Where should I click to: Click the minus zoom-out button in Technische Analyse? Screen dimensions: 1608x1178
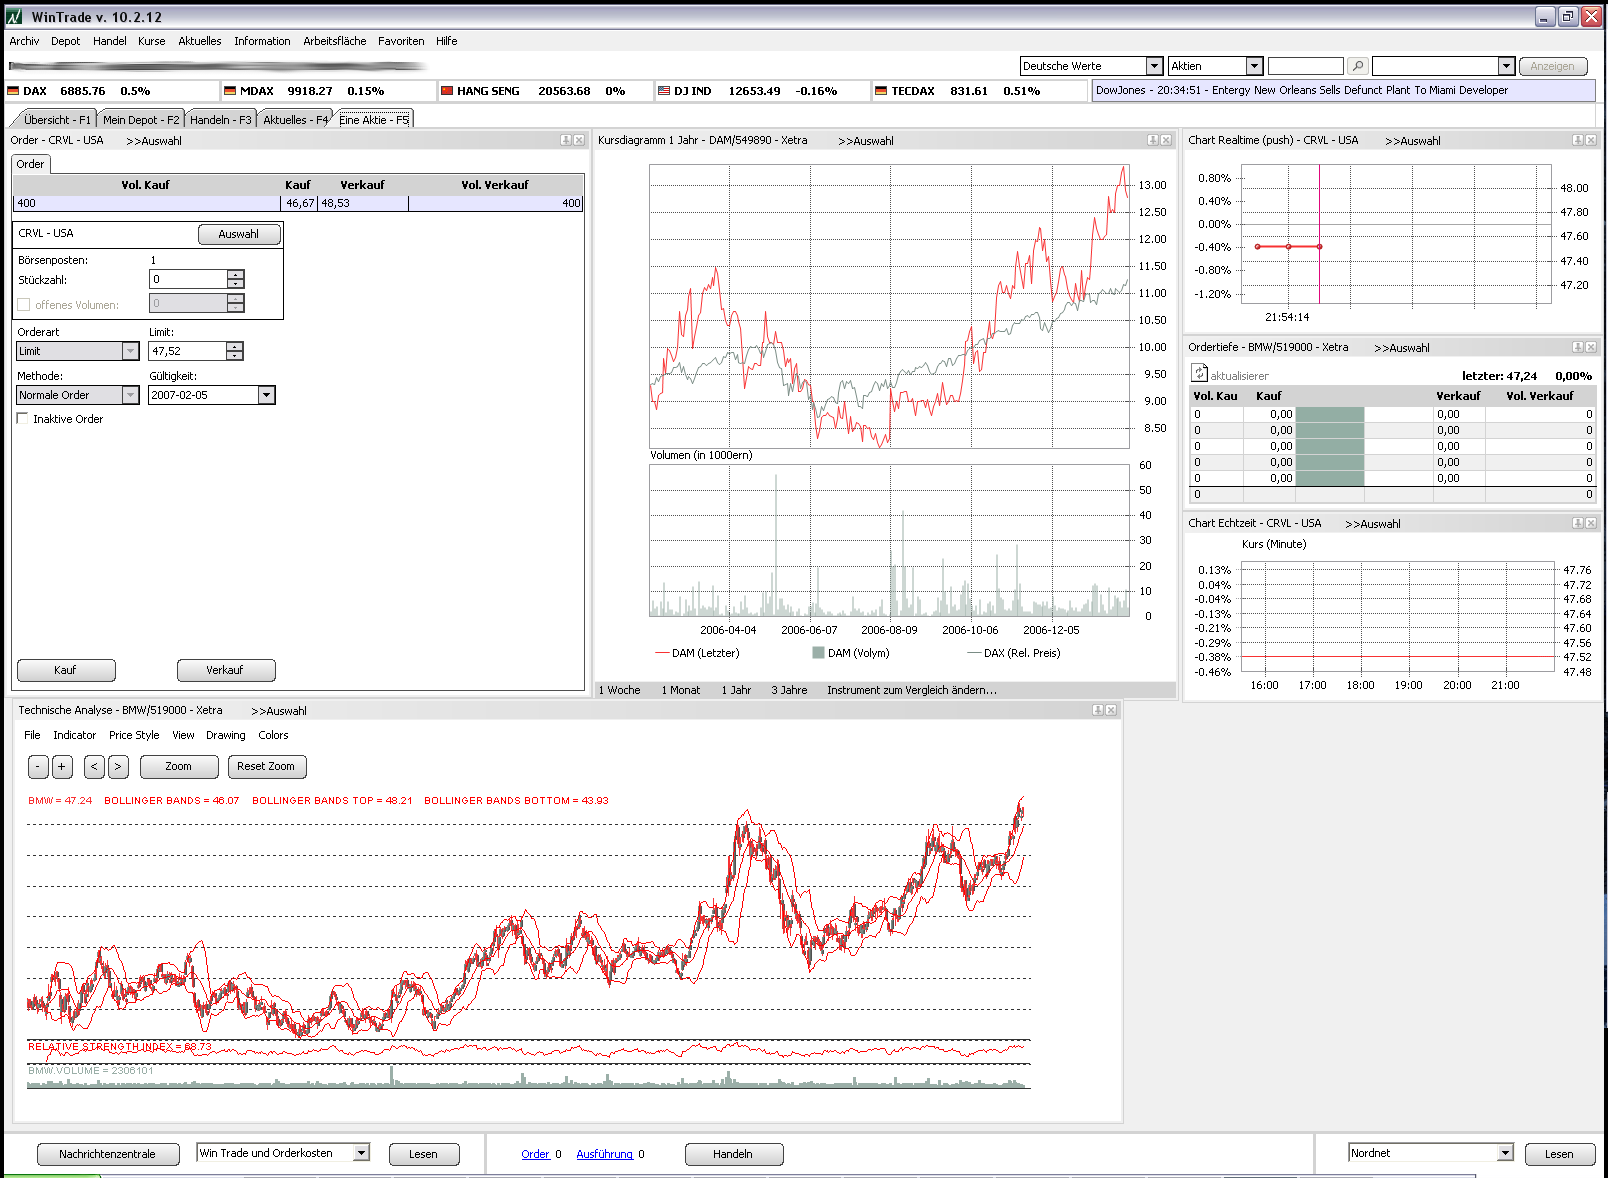(38, 767)
